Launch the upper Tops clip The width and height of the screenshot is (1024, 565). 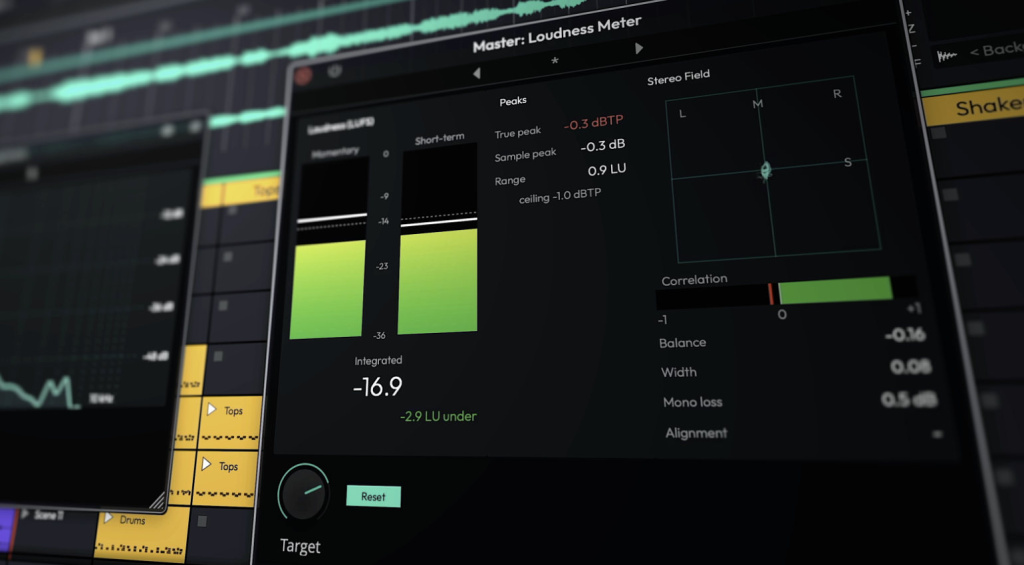point(212,410)
